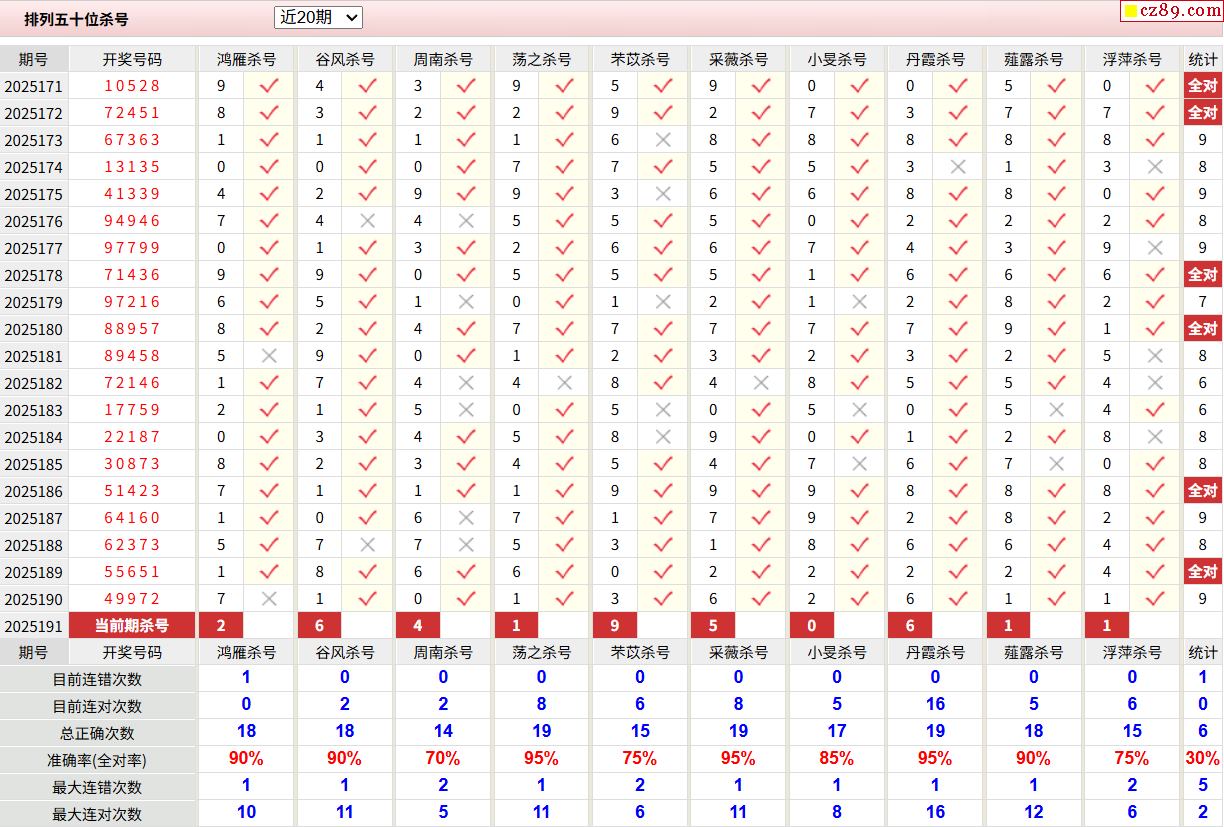
Task: Click the 全对 badge in row 2025171
Action: tap(1203, 86)
